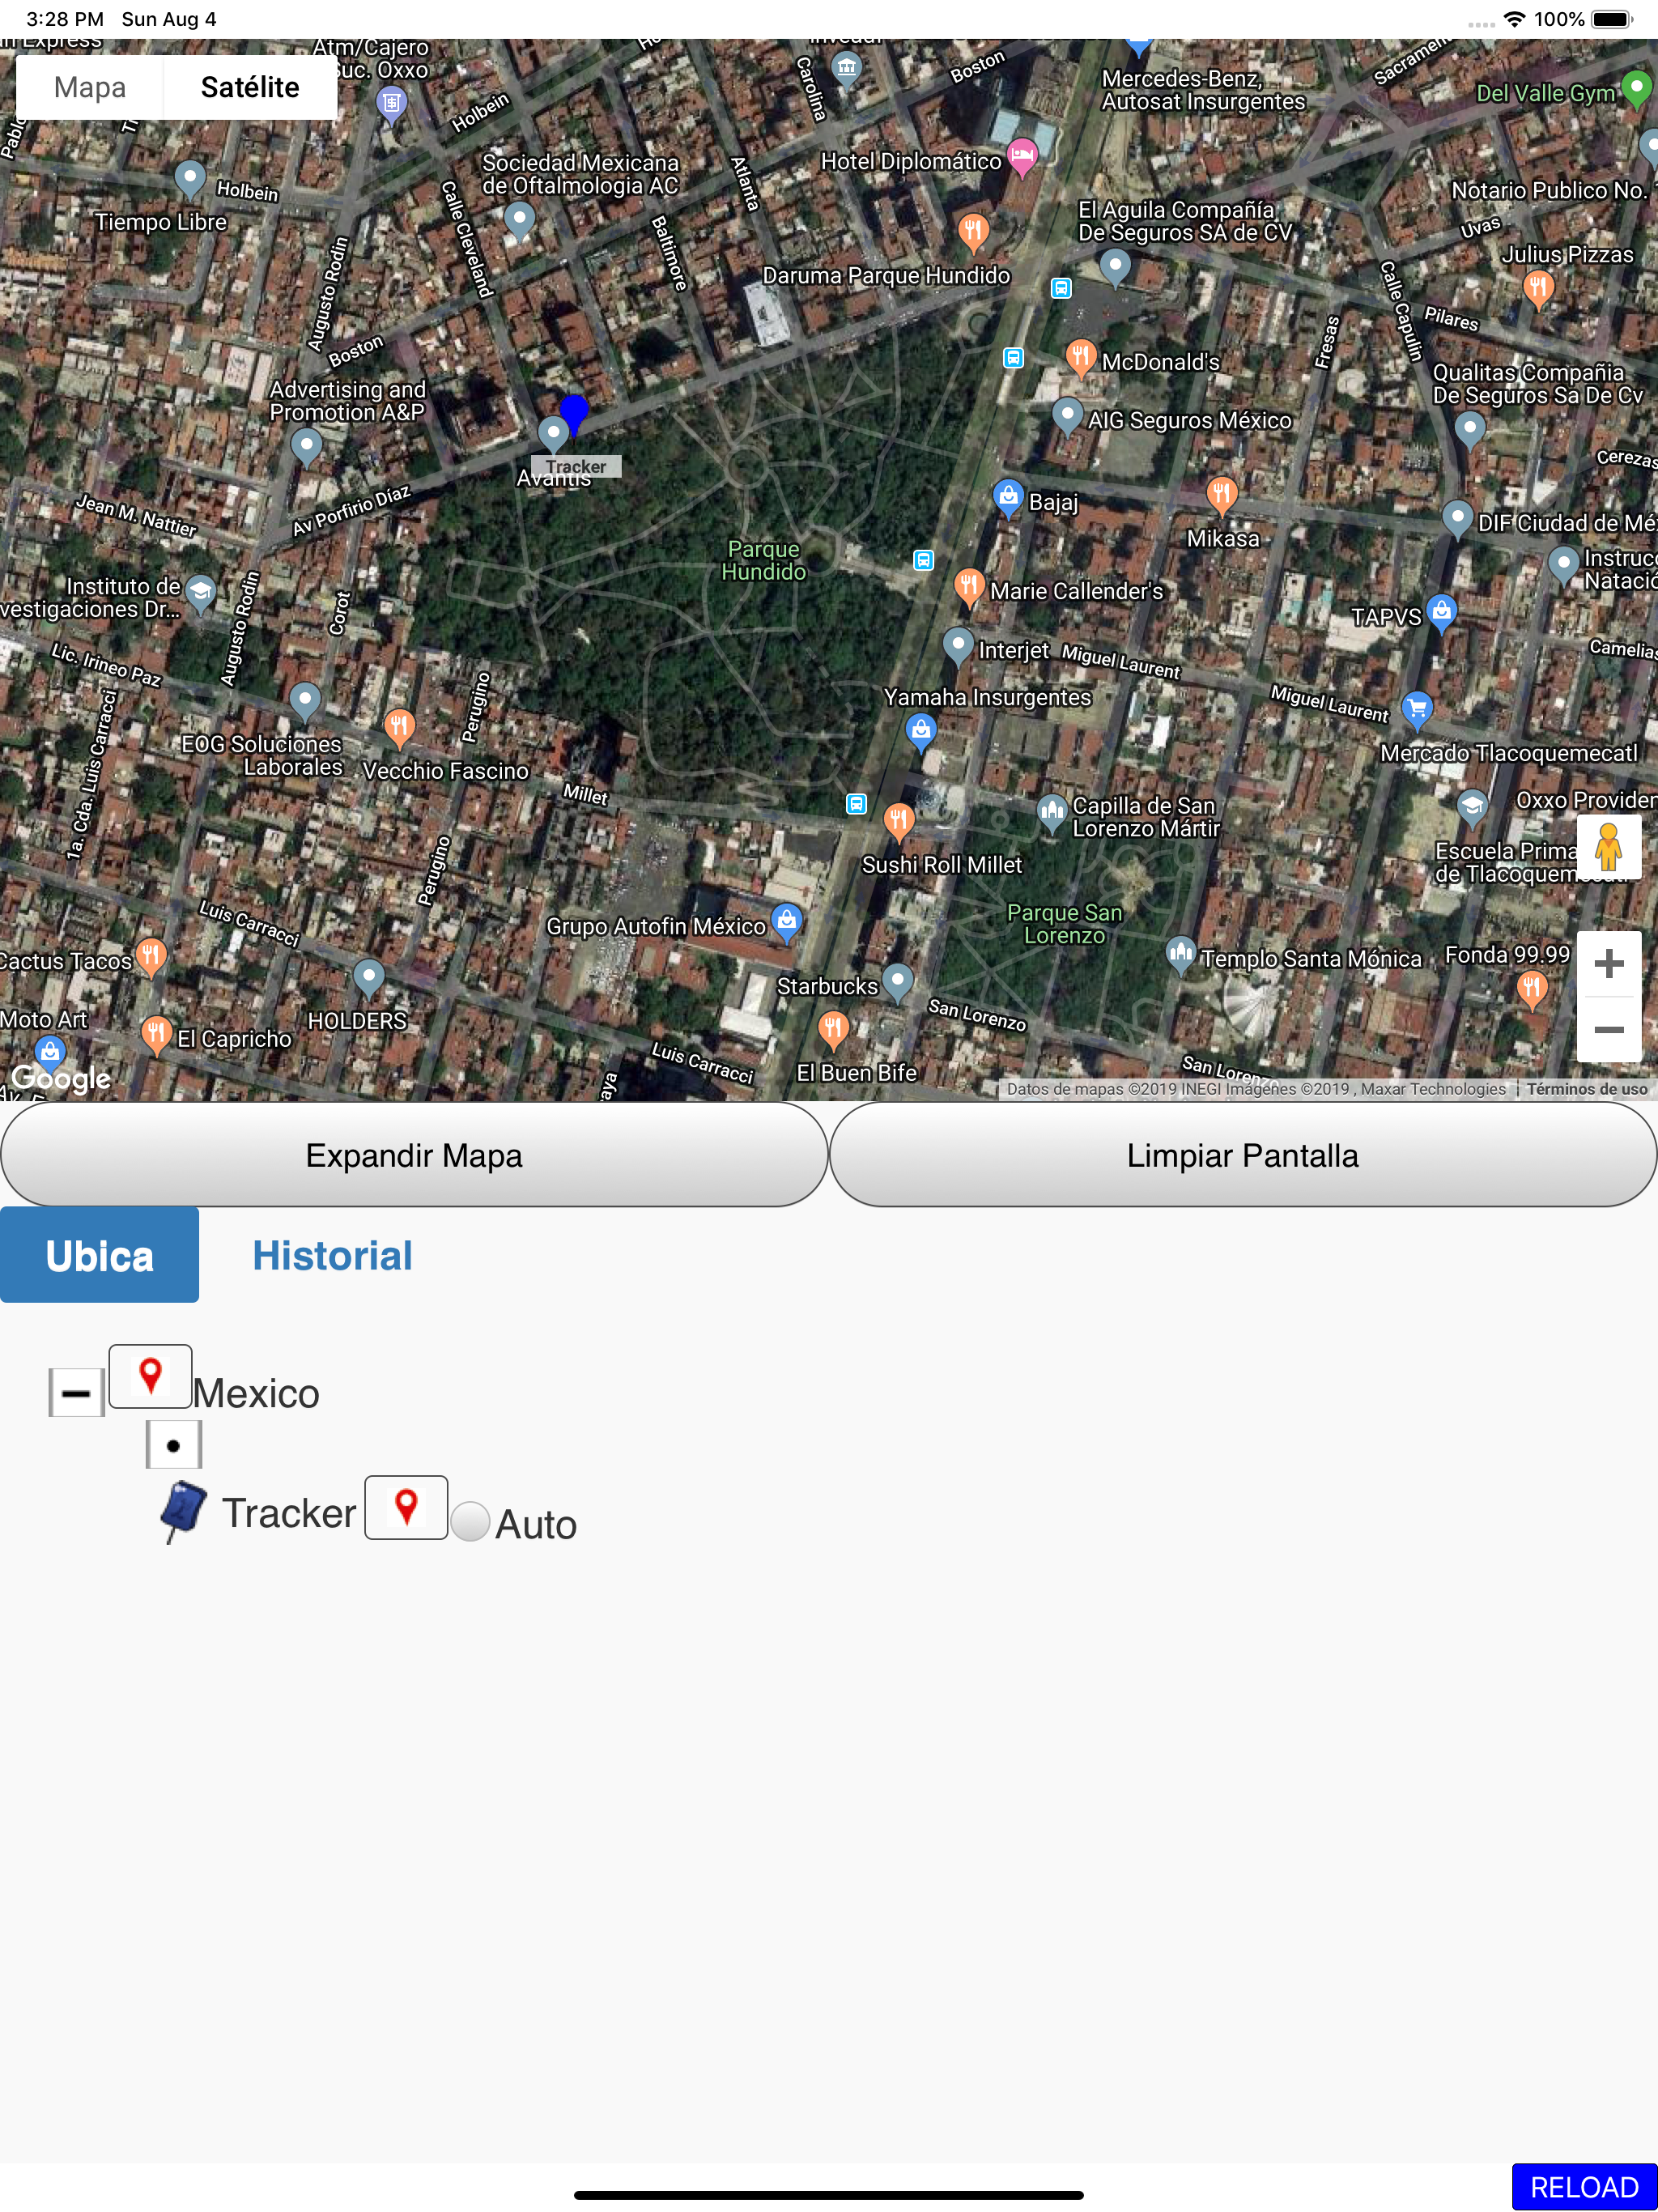Click the Grupo Autofin México shop pin
This screenshot has width=1658, height=2212.
coord(787,922)
